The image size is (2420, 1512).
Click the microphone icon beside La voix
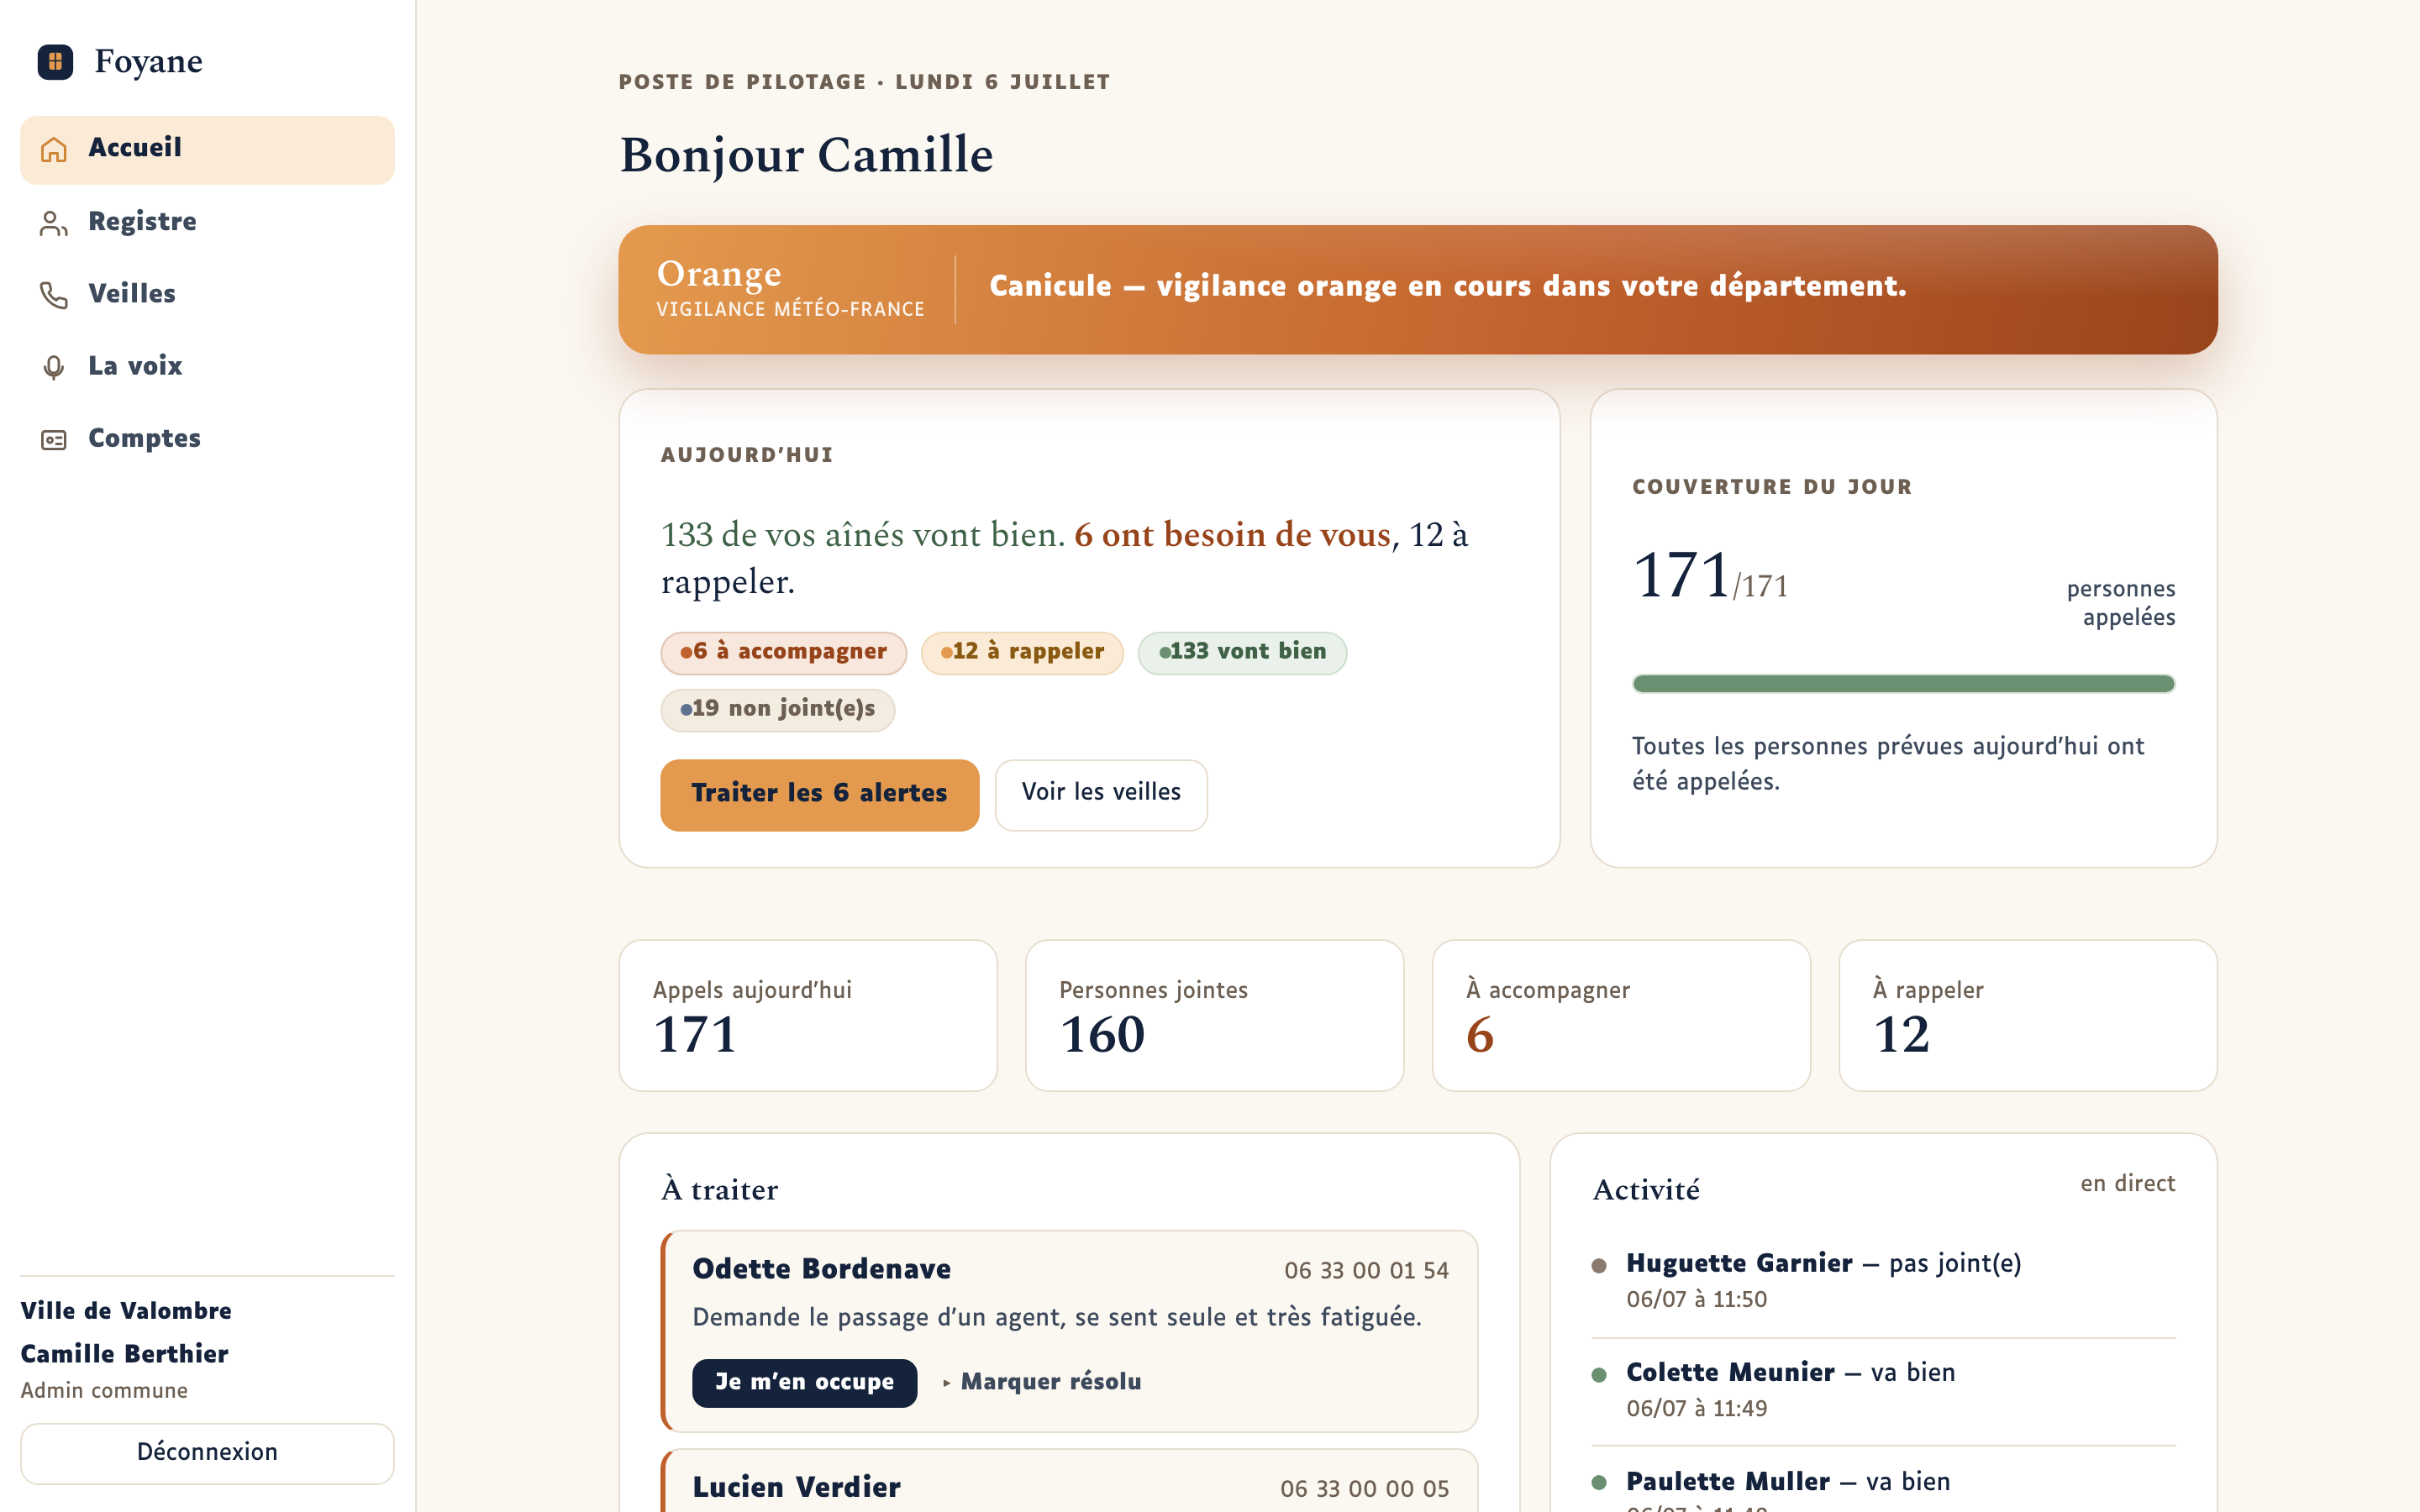tap(54, 367)
